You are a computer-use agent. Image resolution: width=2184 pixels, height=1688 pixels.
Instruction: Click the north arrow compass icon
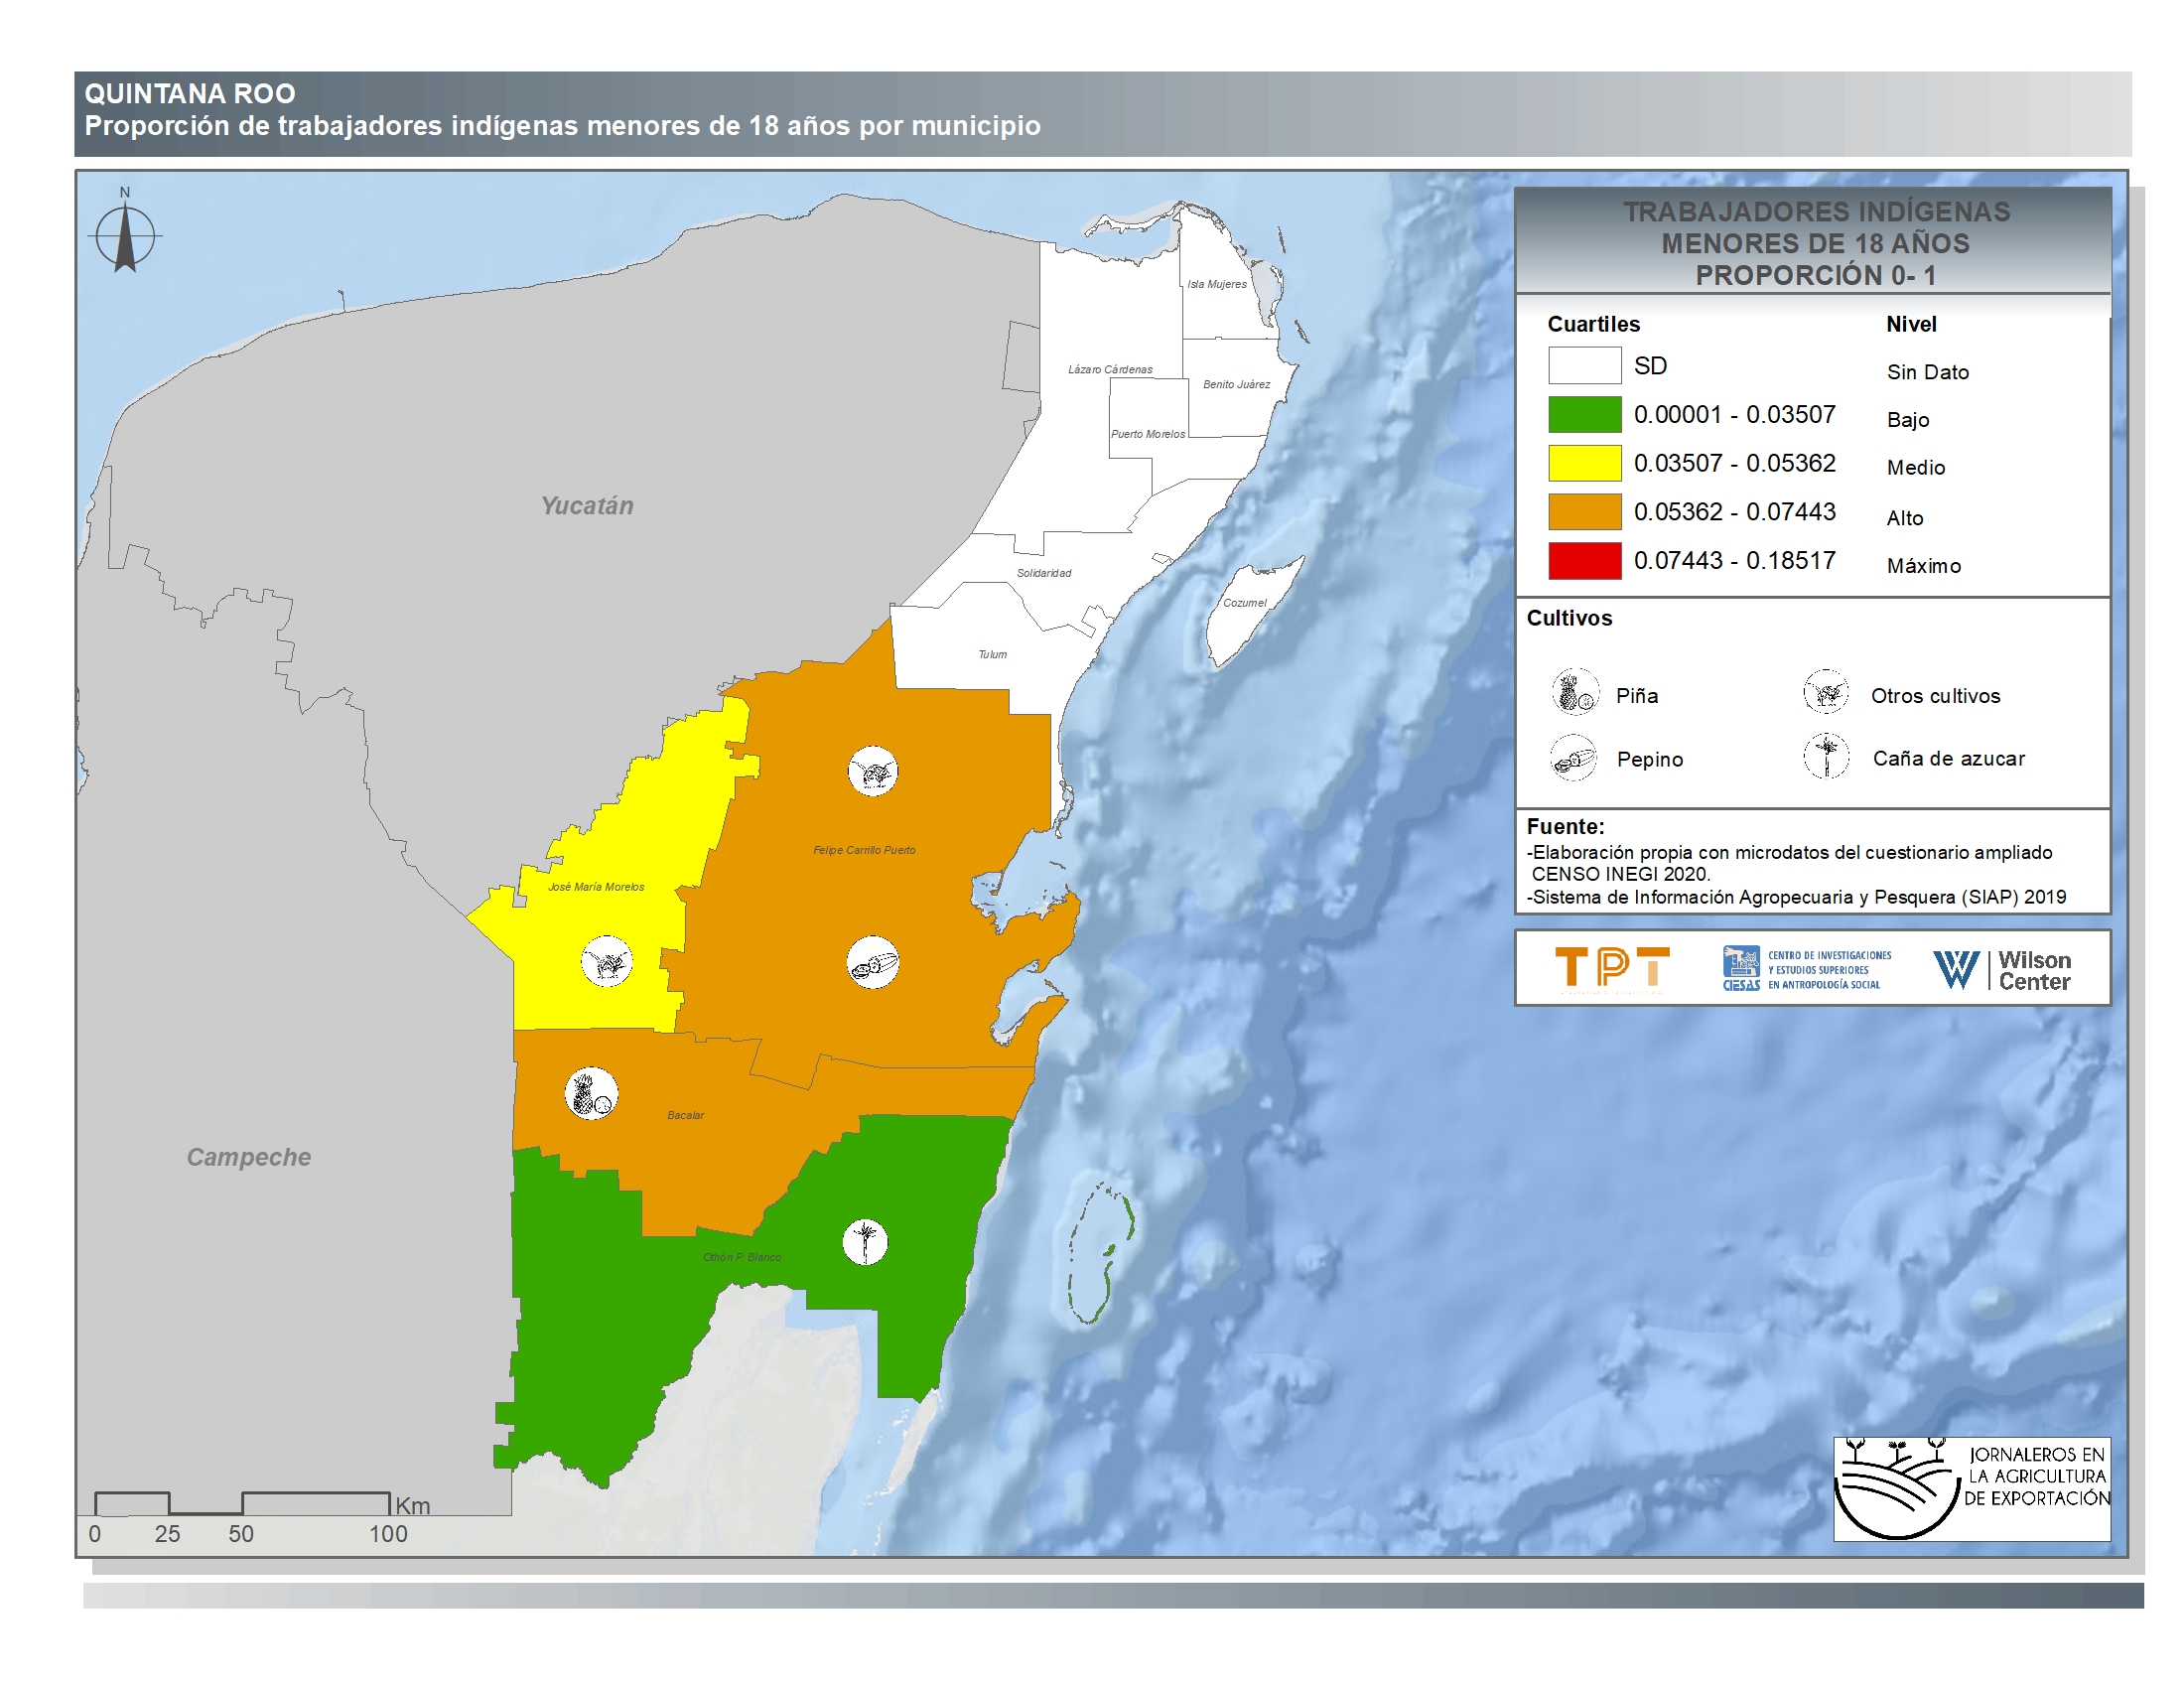tap(125, 237)
